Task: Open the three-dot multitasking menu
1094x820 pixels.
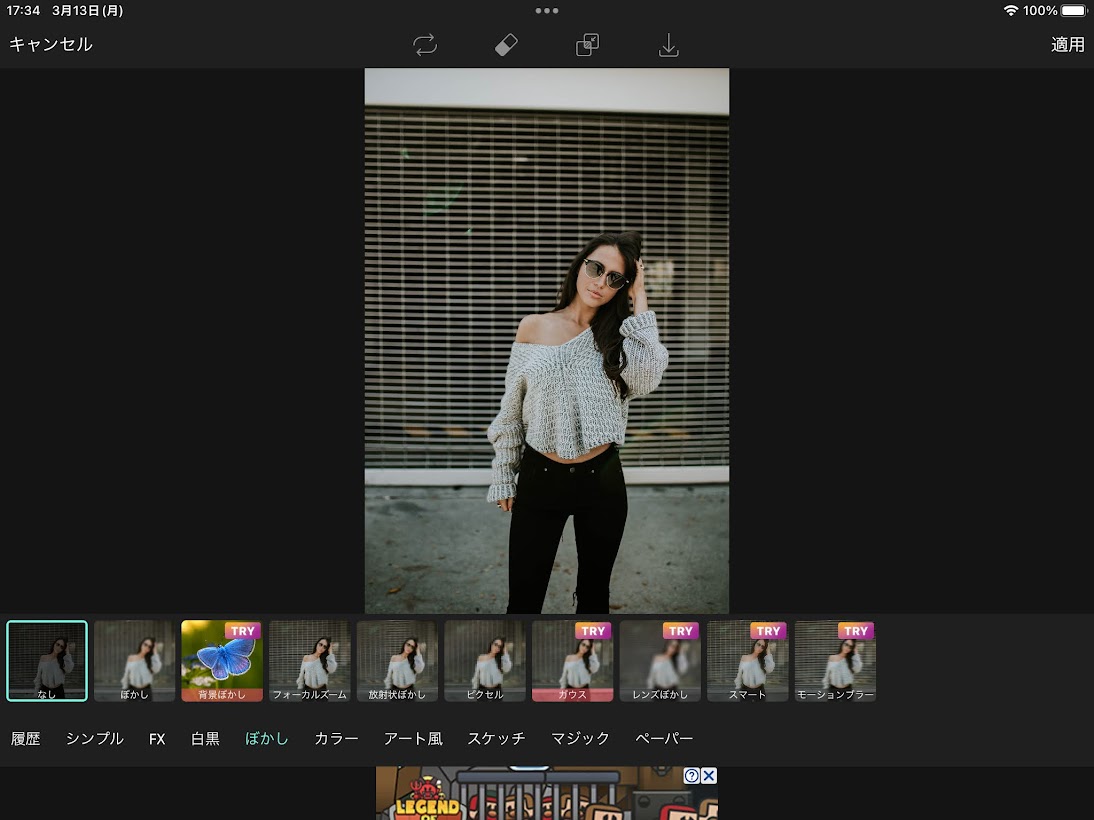Action: pyautogui.click(x=547, y=11)
